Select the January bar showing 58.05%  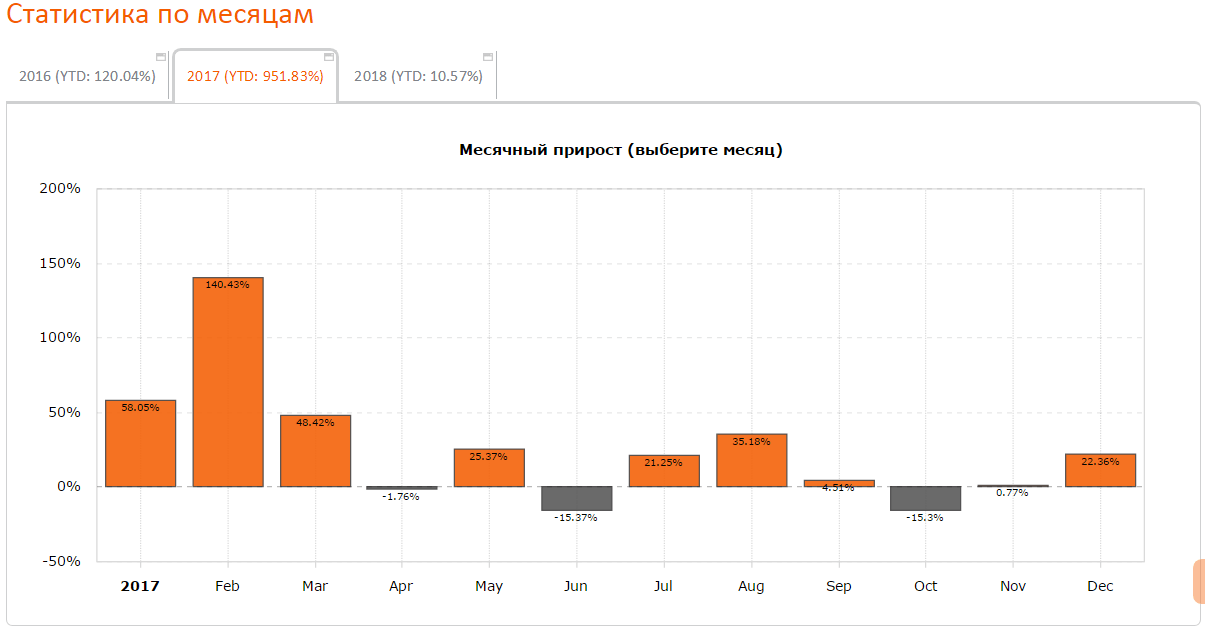[x=140, y=444]
